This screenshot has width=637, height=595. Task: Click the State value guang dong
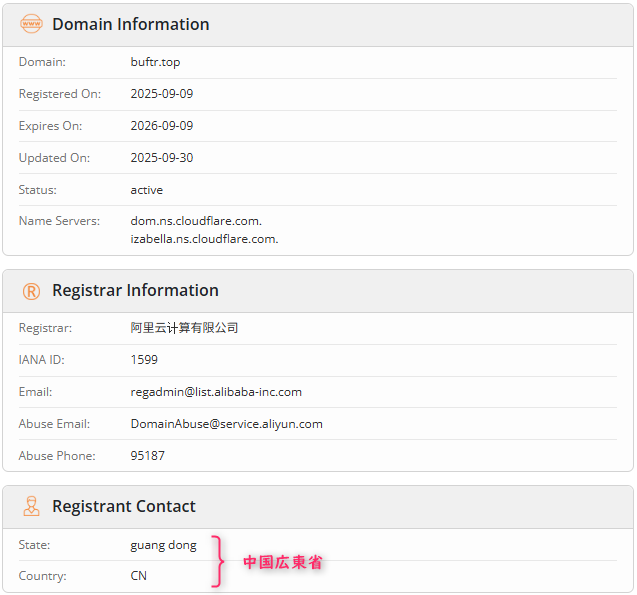(x=163, y=545)
